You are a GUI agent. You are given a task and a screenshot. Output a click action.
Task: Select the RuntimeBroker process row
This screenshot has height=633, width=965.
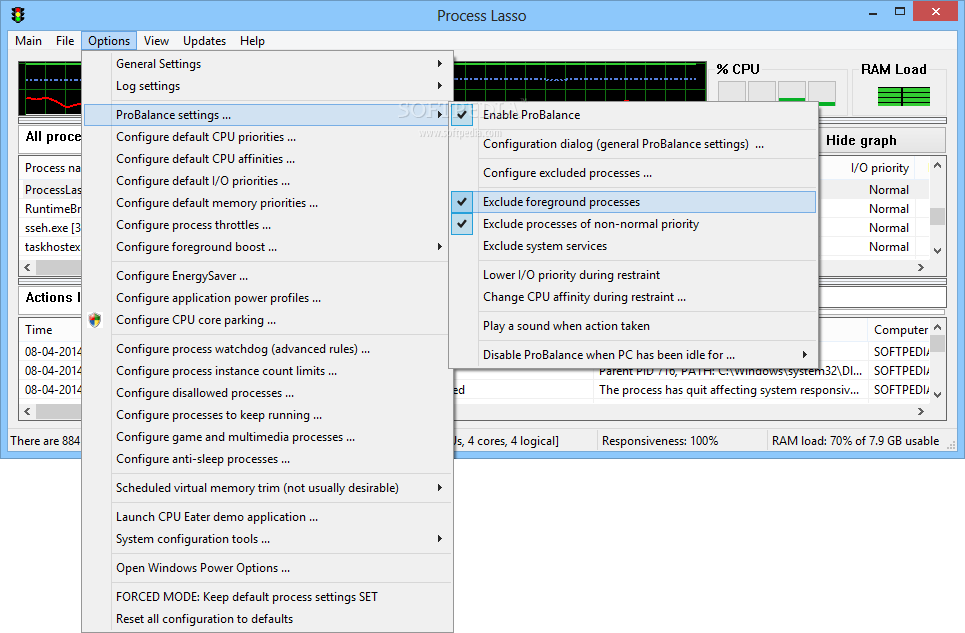point(52,209)
